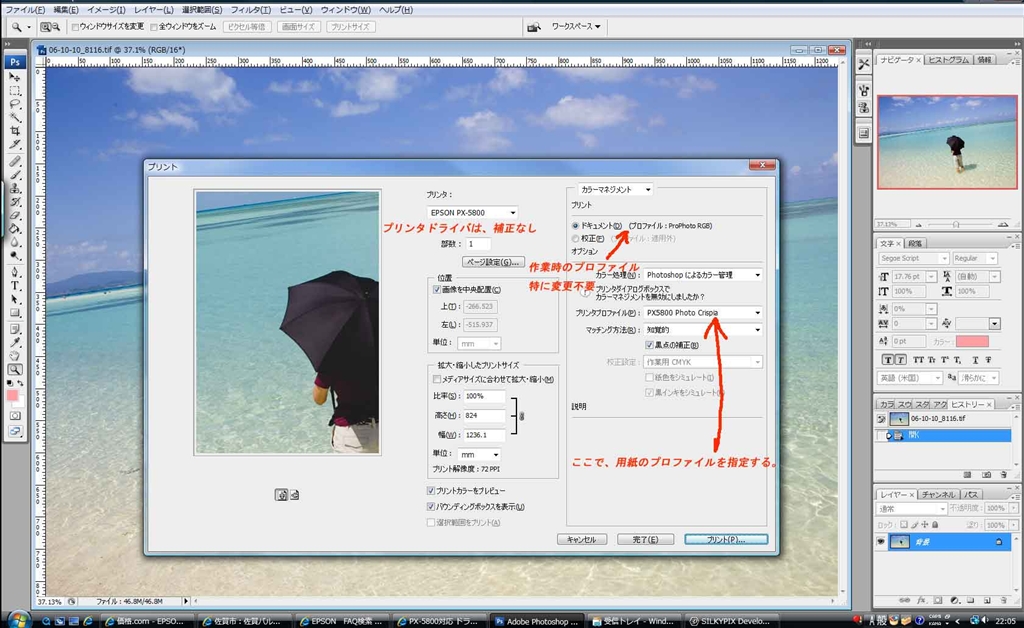Click the trash icon in Layers panel
Viewport: 1024px width, 628px height.
click(x=1004, y=599)
